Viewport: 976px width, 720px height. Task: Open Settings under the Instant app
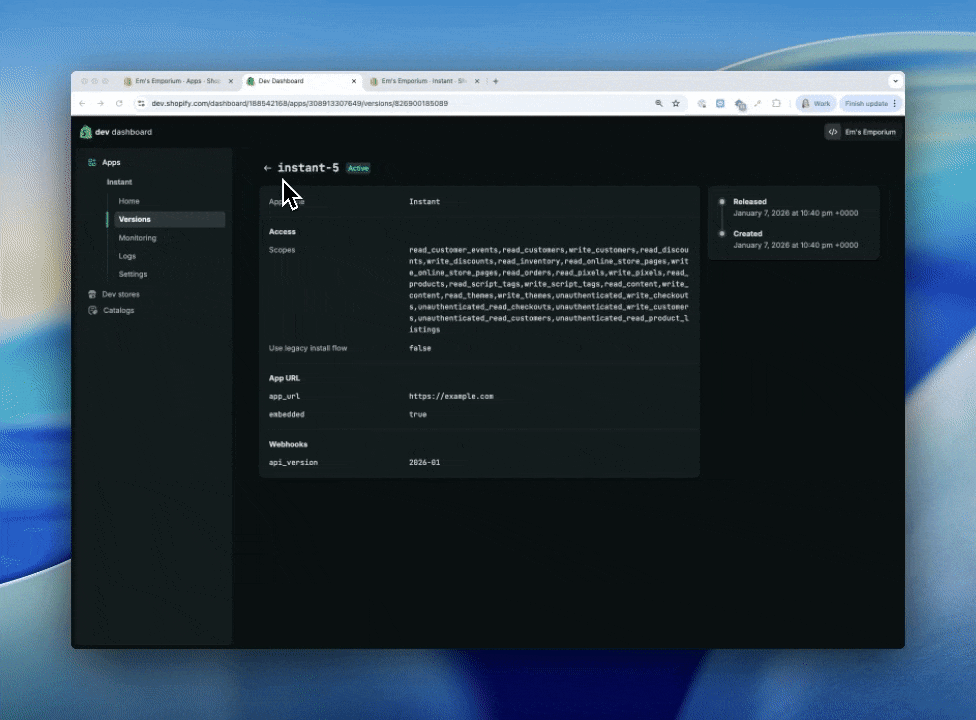[132, 274]
